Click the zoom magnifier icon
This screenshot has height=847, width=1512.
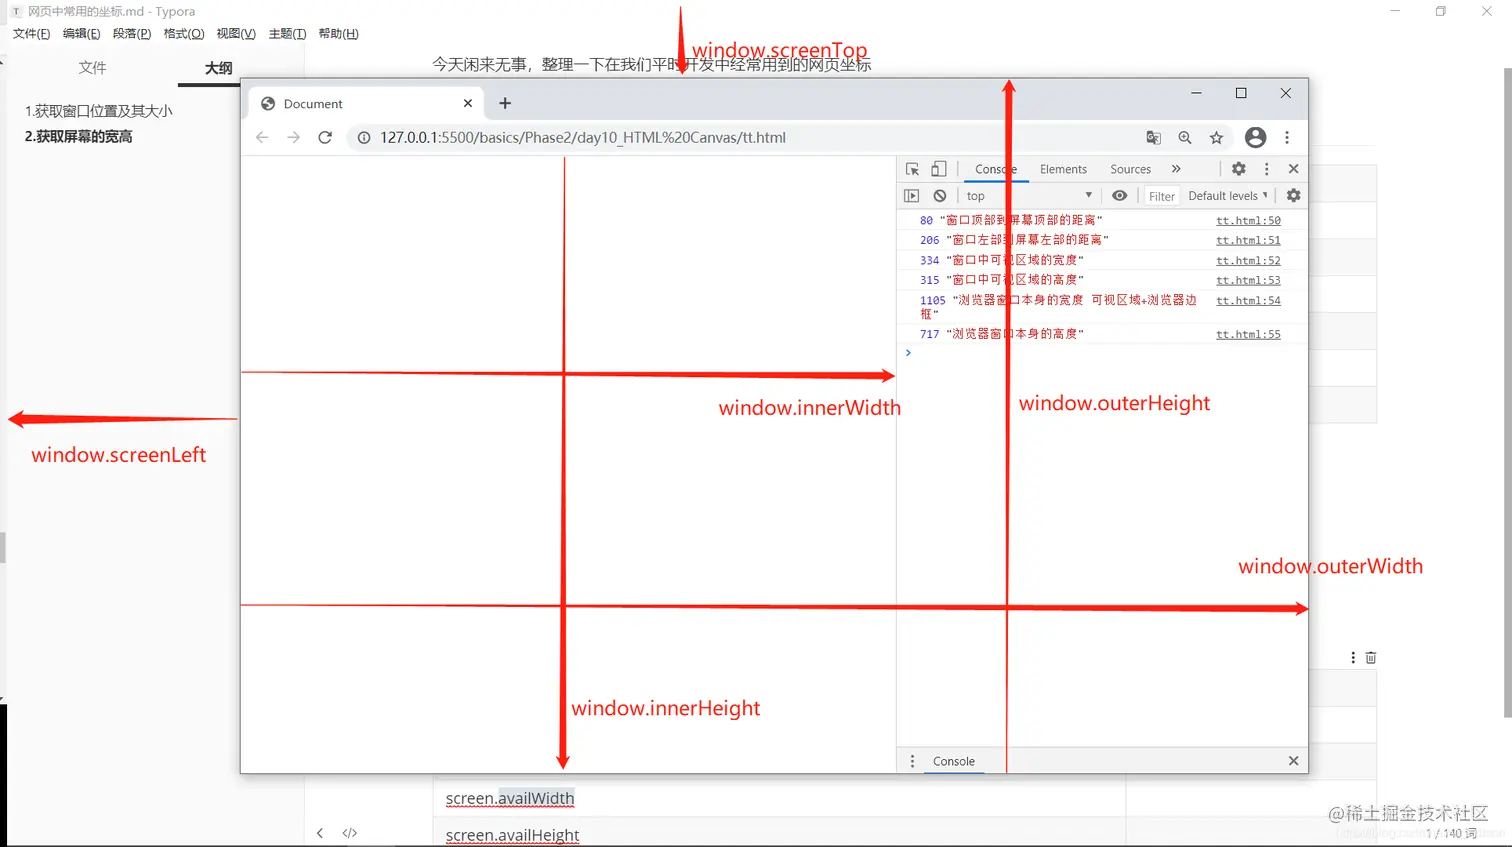(1185, 138)
